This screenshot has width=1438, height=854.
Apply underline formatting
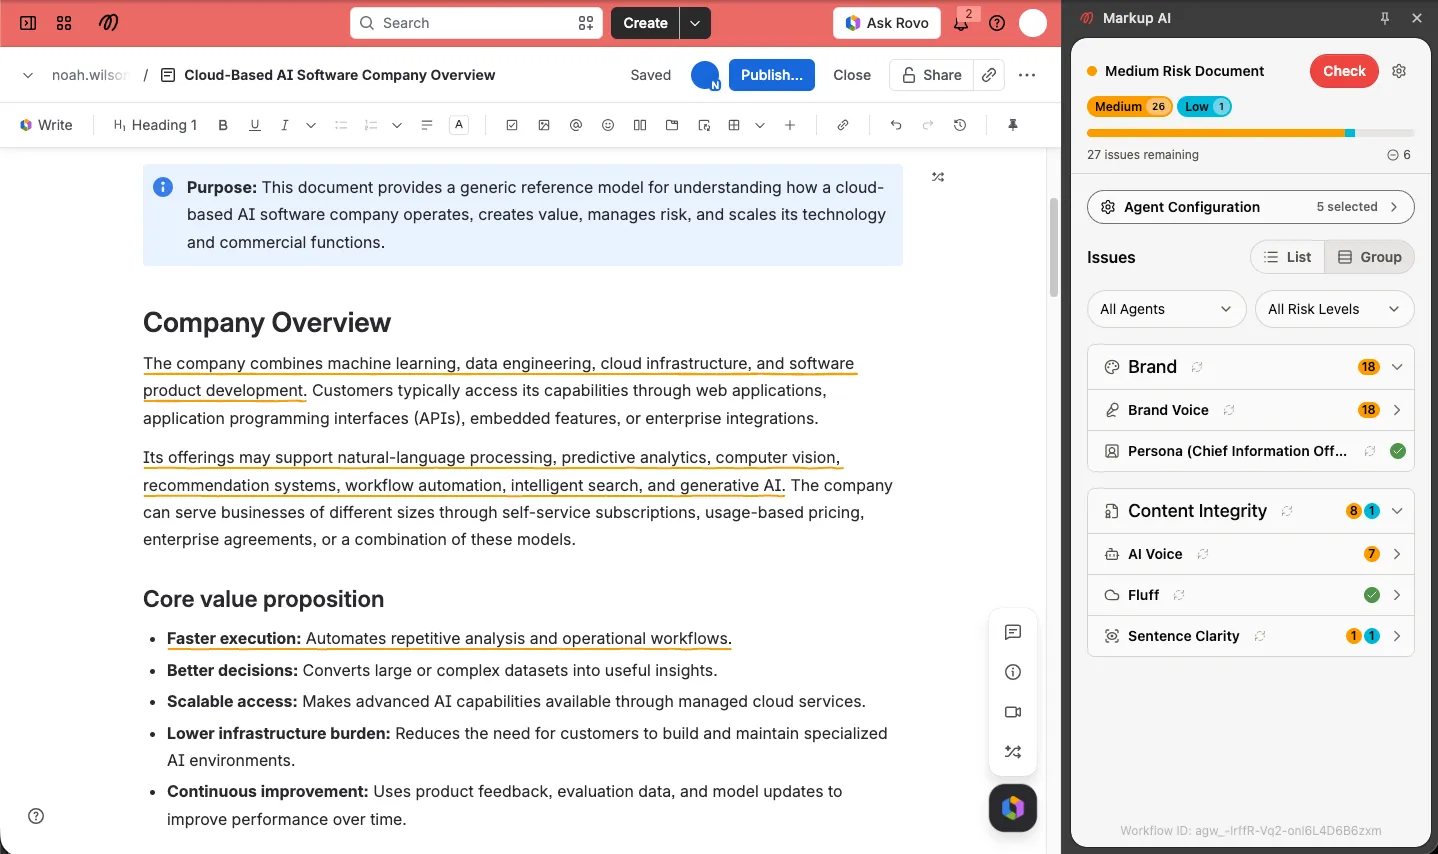[255, 125]
